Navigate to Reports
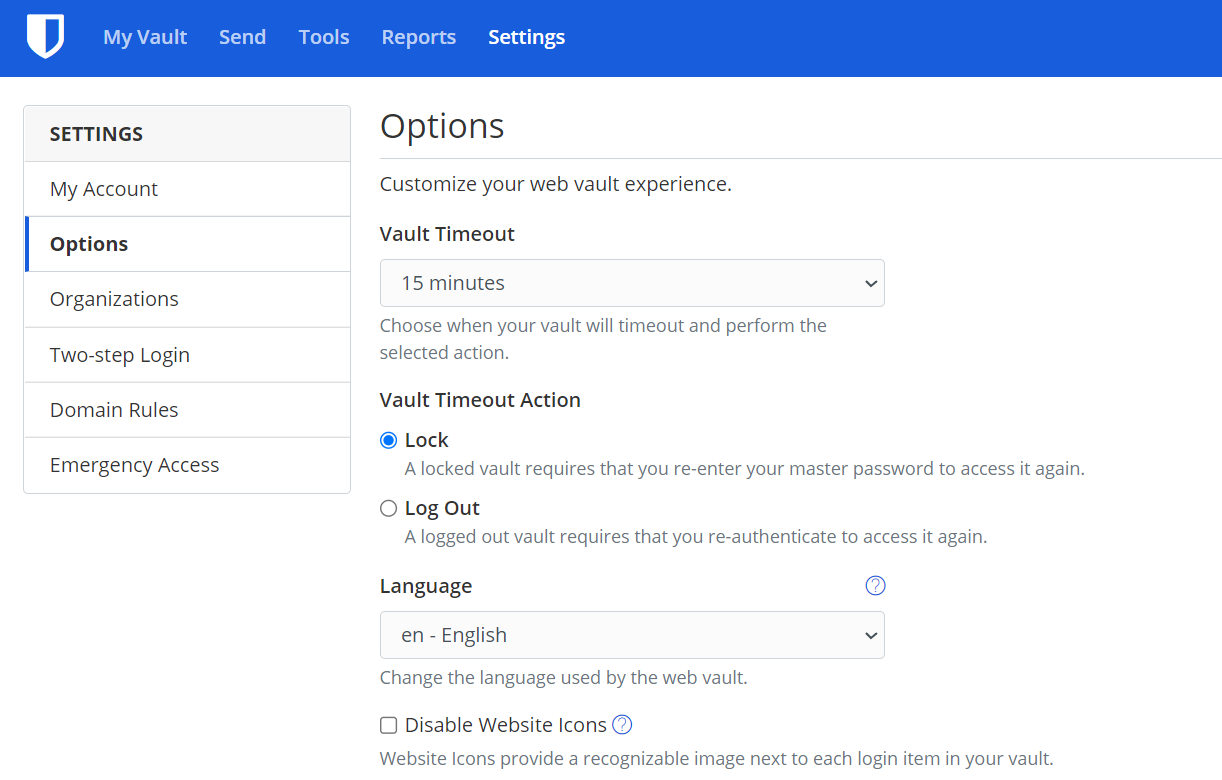This screenshot has height=780, width=1222. click(418, 37)
